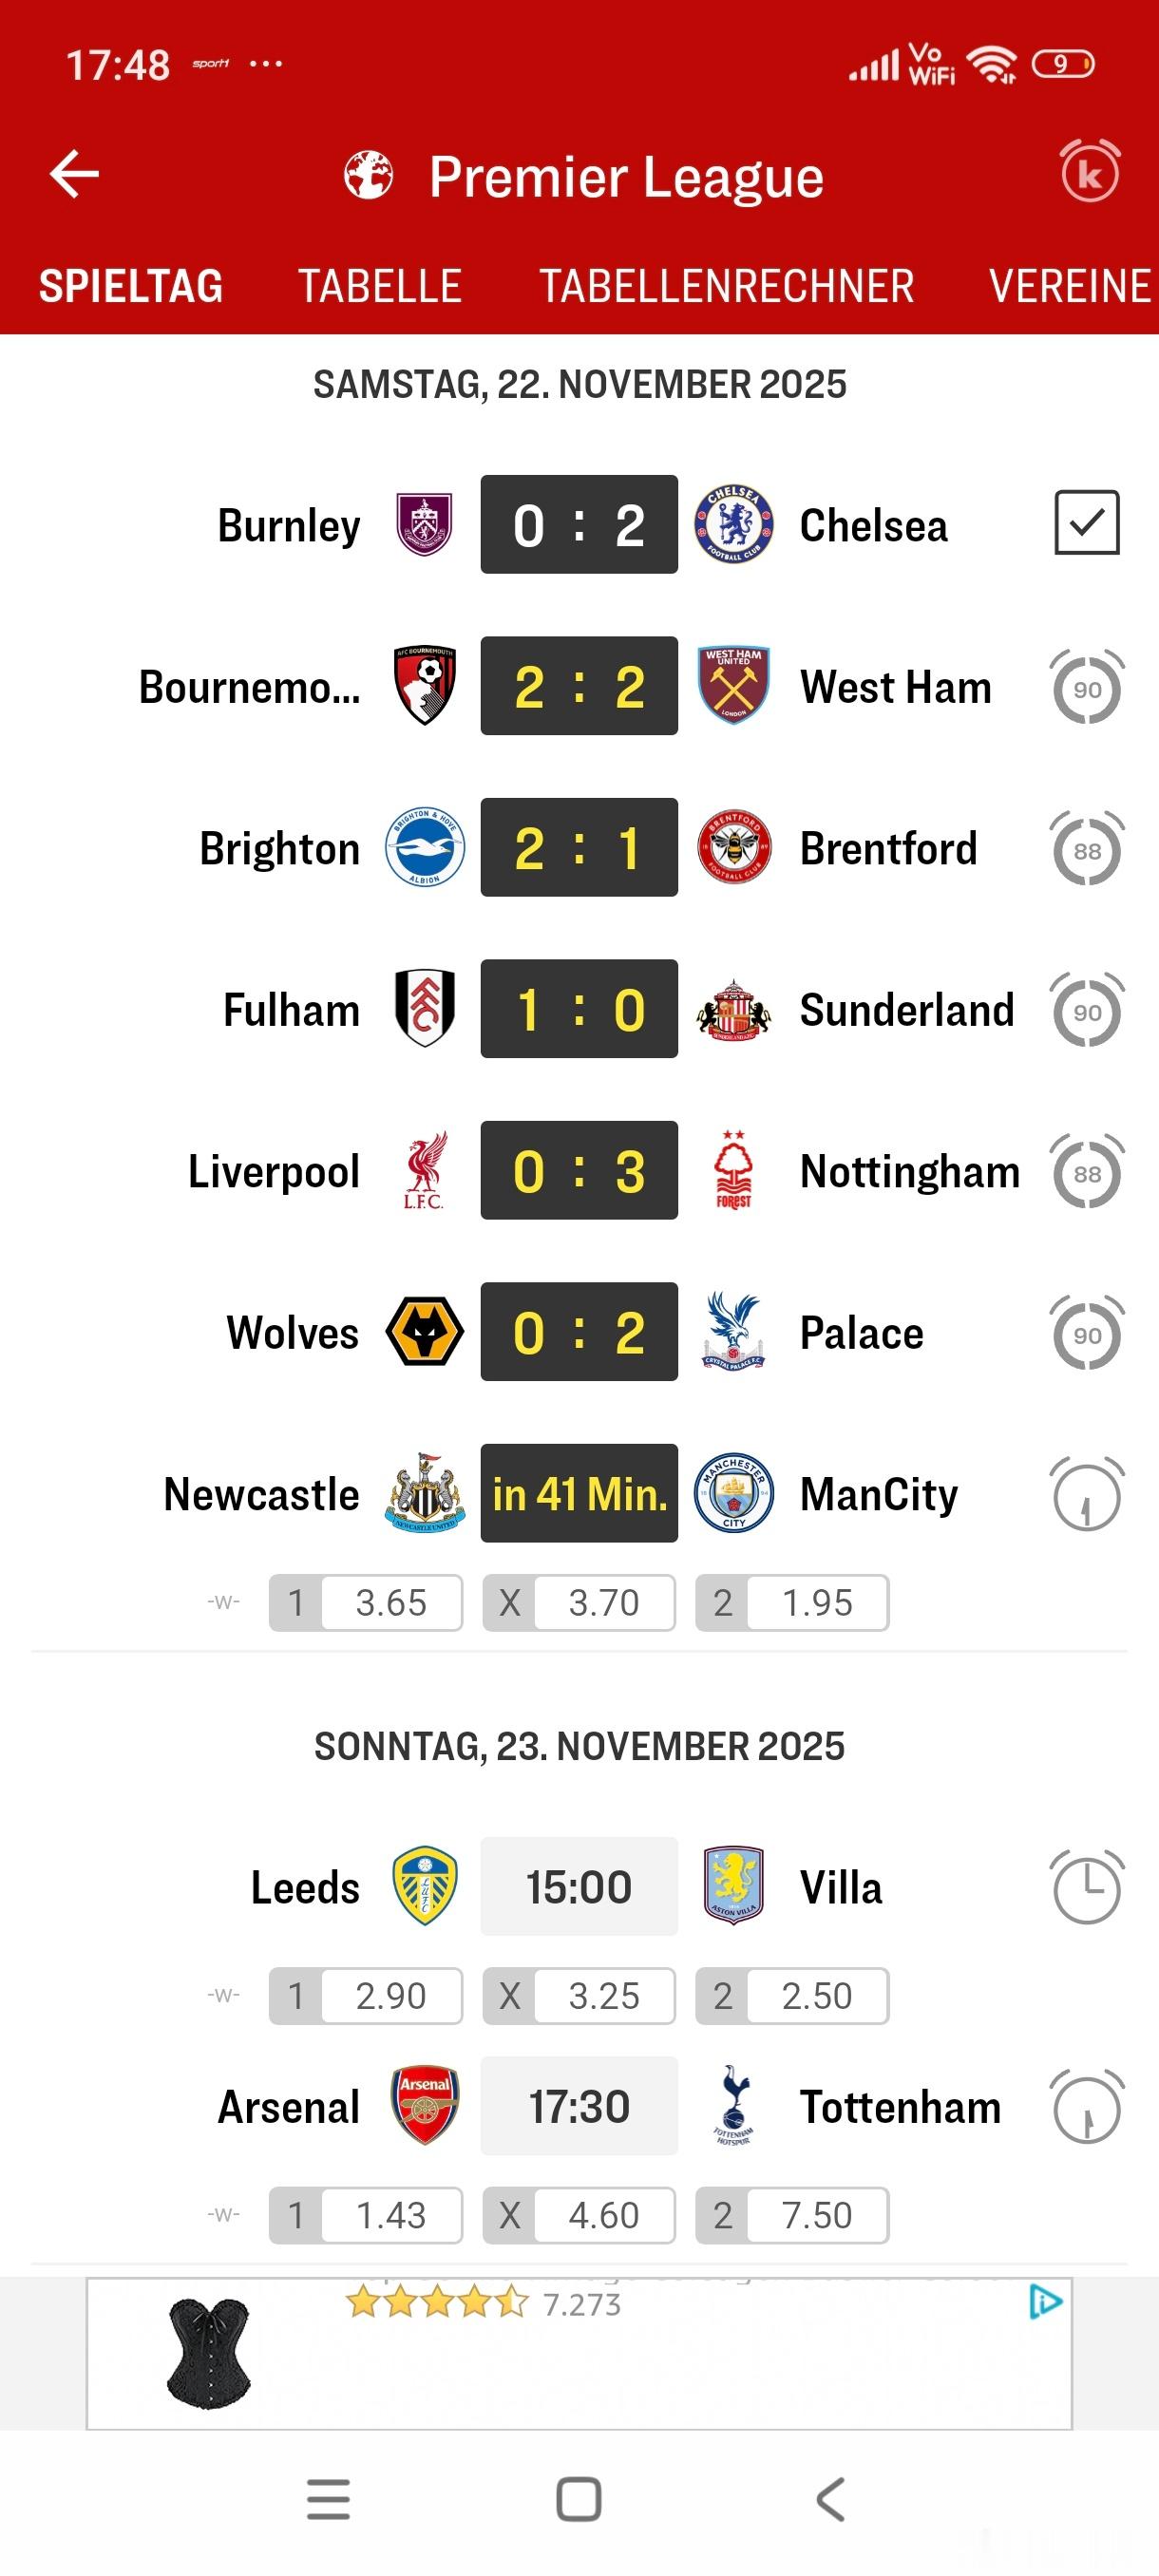Tap the back arrow in header
1159x2576 pixels.
(75, 174)
